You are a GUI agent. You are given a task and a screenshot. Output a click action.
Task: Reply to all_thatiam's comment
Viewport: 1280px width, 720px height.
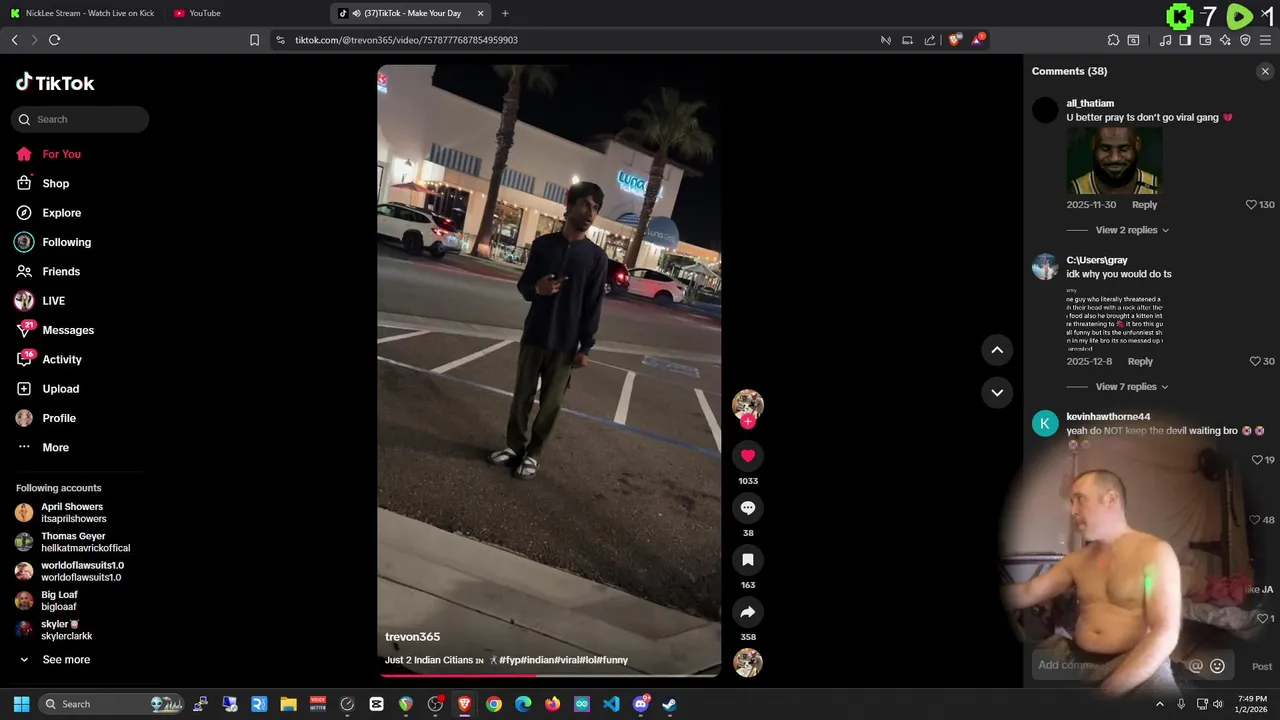point(1144,205)
